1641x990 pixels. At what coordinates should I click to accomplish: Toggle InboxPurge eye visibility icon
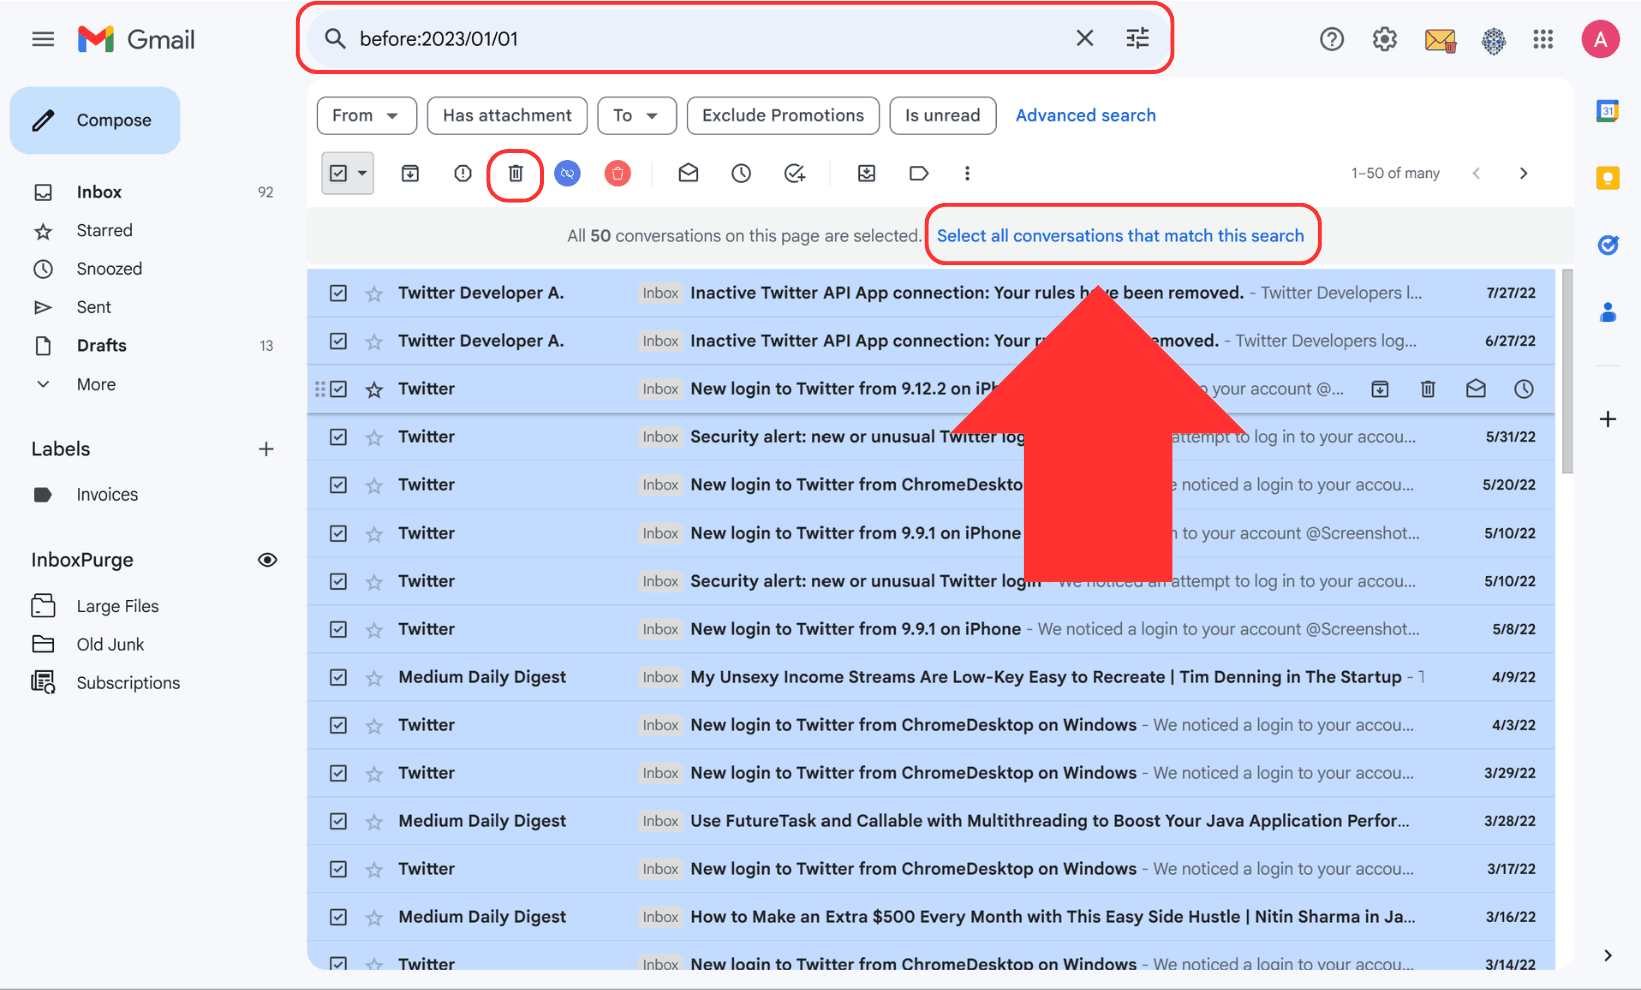coord(267,560)
